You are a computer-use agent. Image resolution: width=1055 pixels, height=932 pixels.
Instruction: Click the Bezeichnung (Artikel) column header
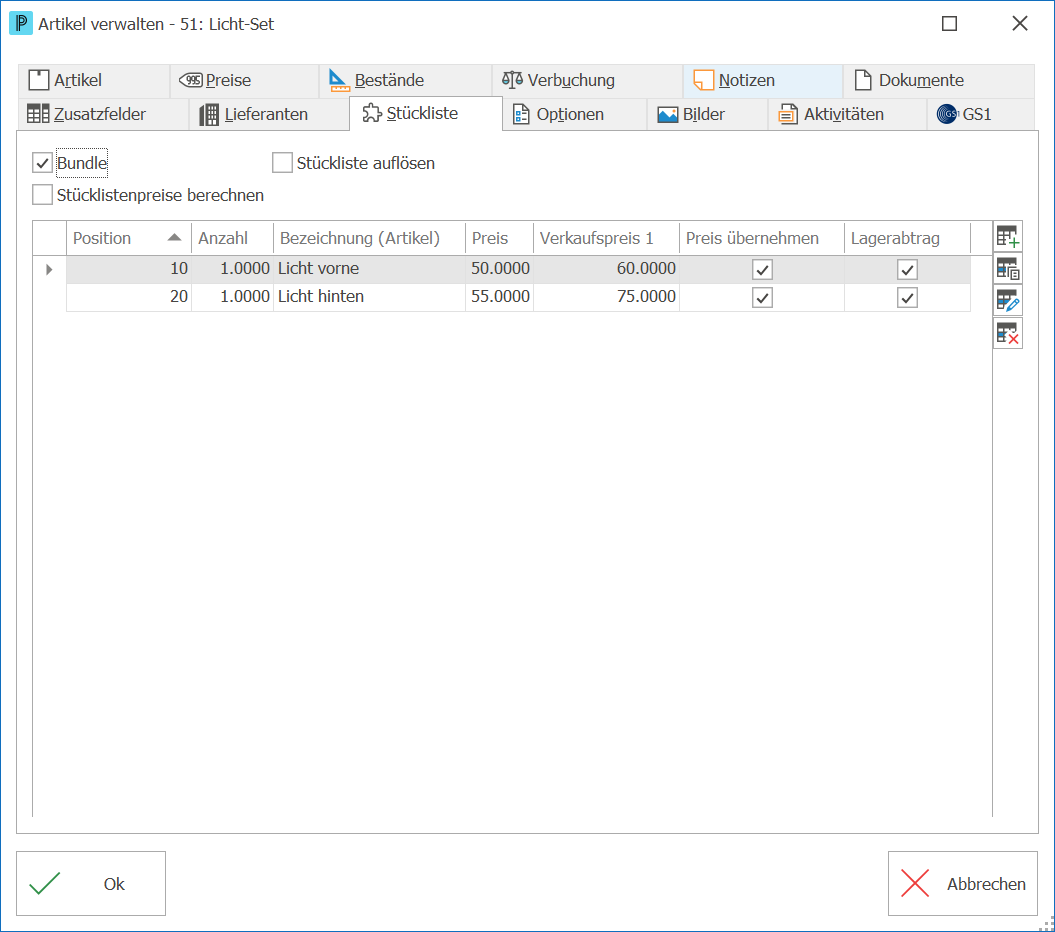pyautogui.click(x=369, y=238)
